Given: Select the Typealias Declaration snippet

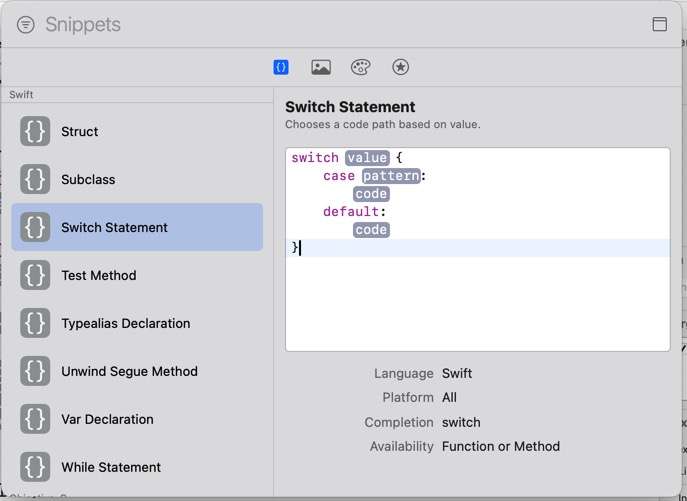Looking at the screenshot, I should pos(125,323).
